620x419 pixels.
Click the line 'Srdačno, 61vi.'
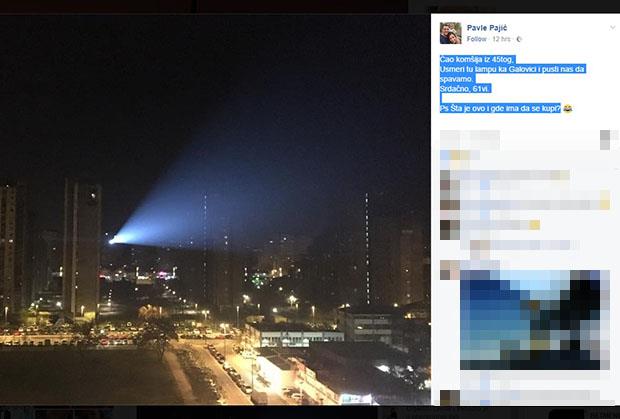465,89
